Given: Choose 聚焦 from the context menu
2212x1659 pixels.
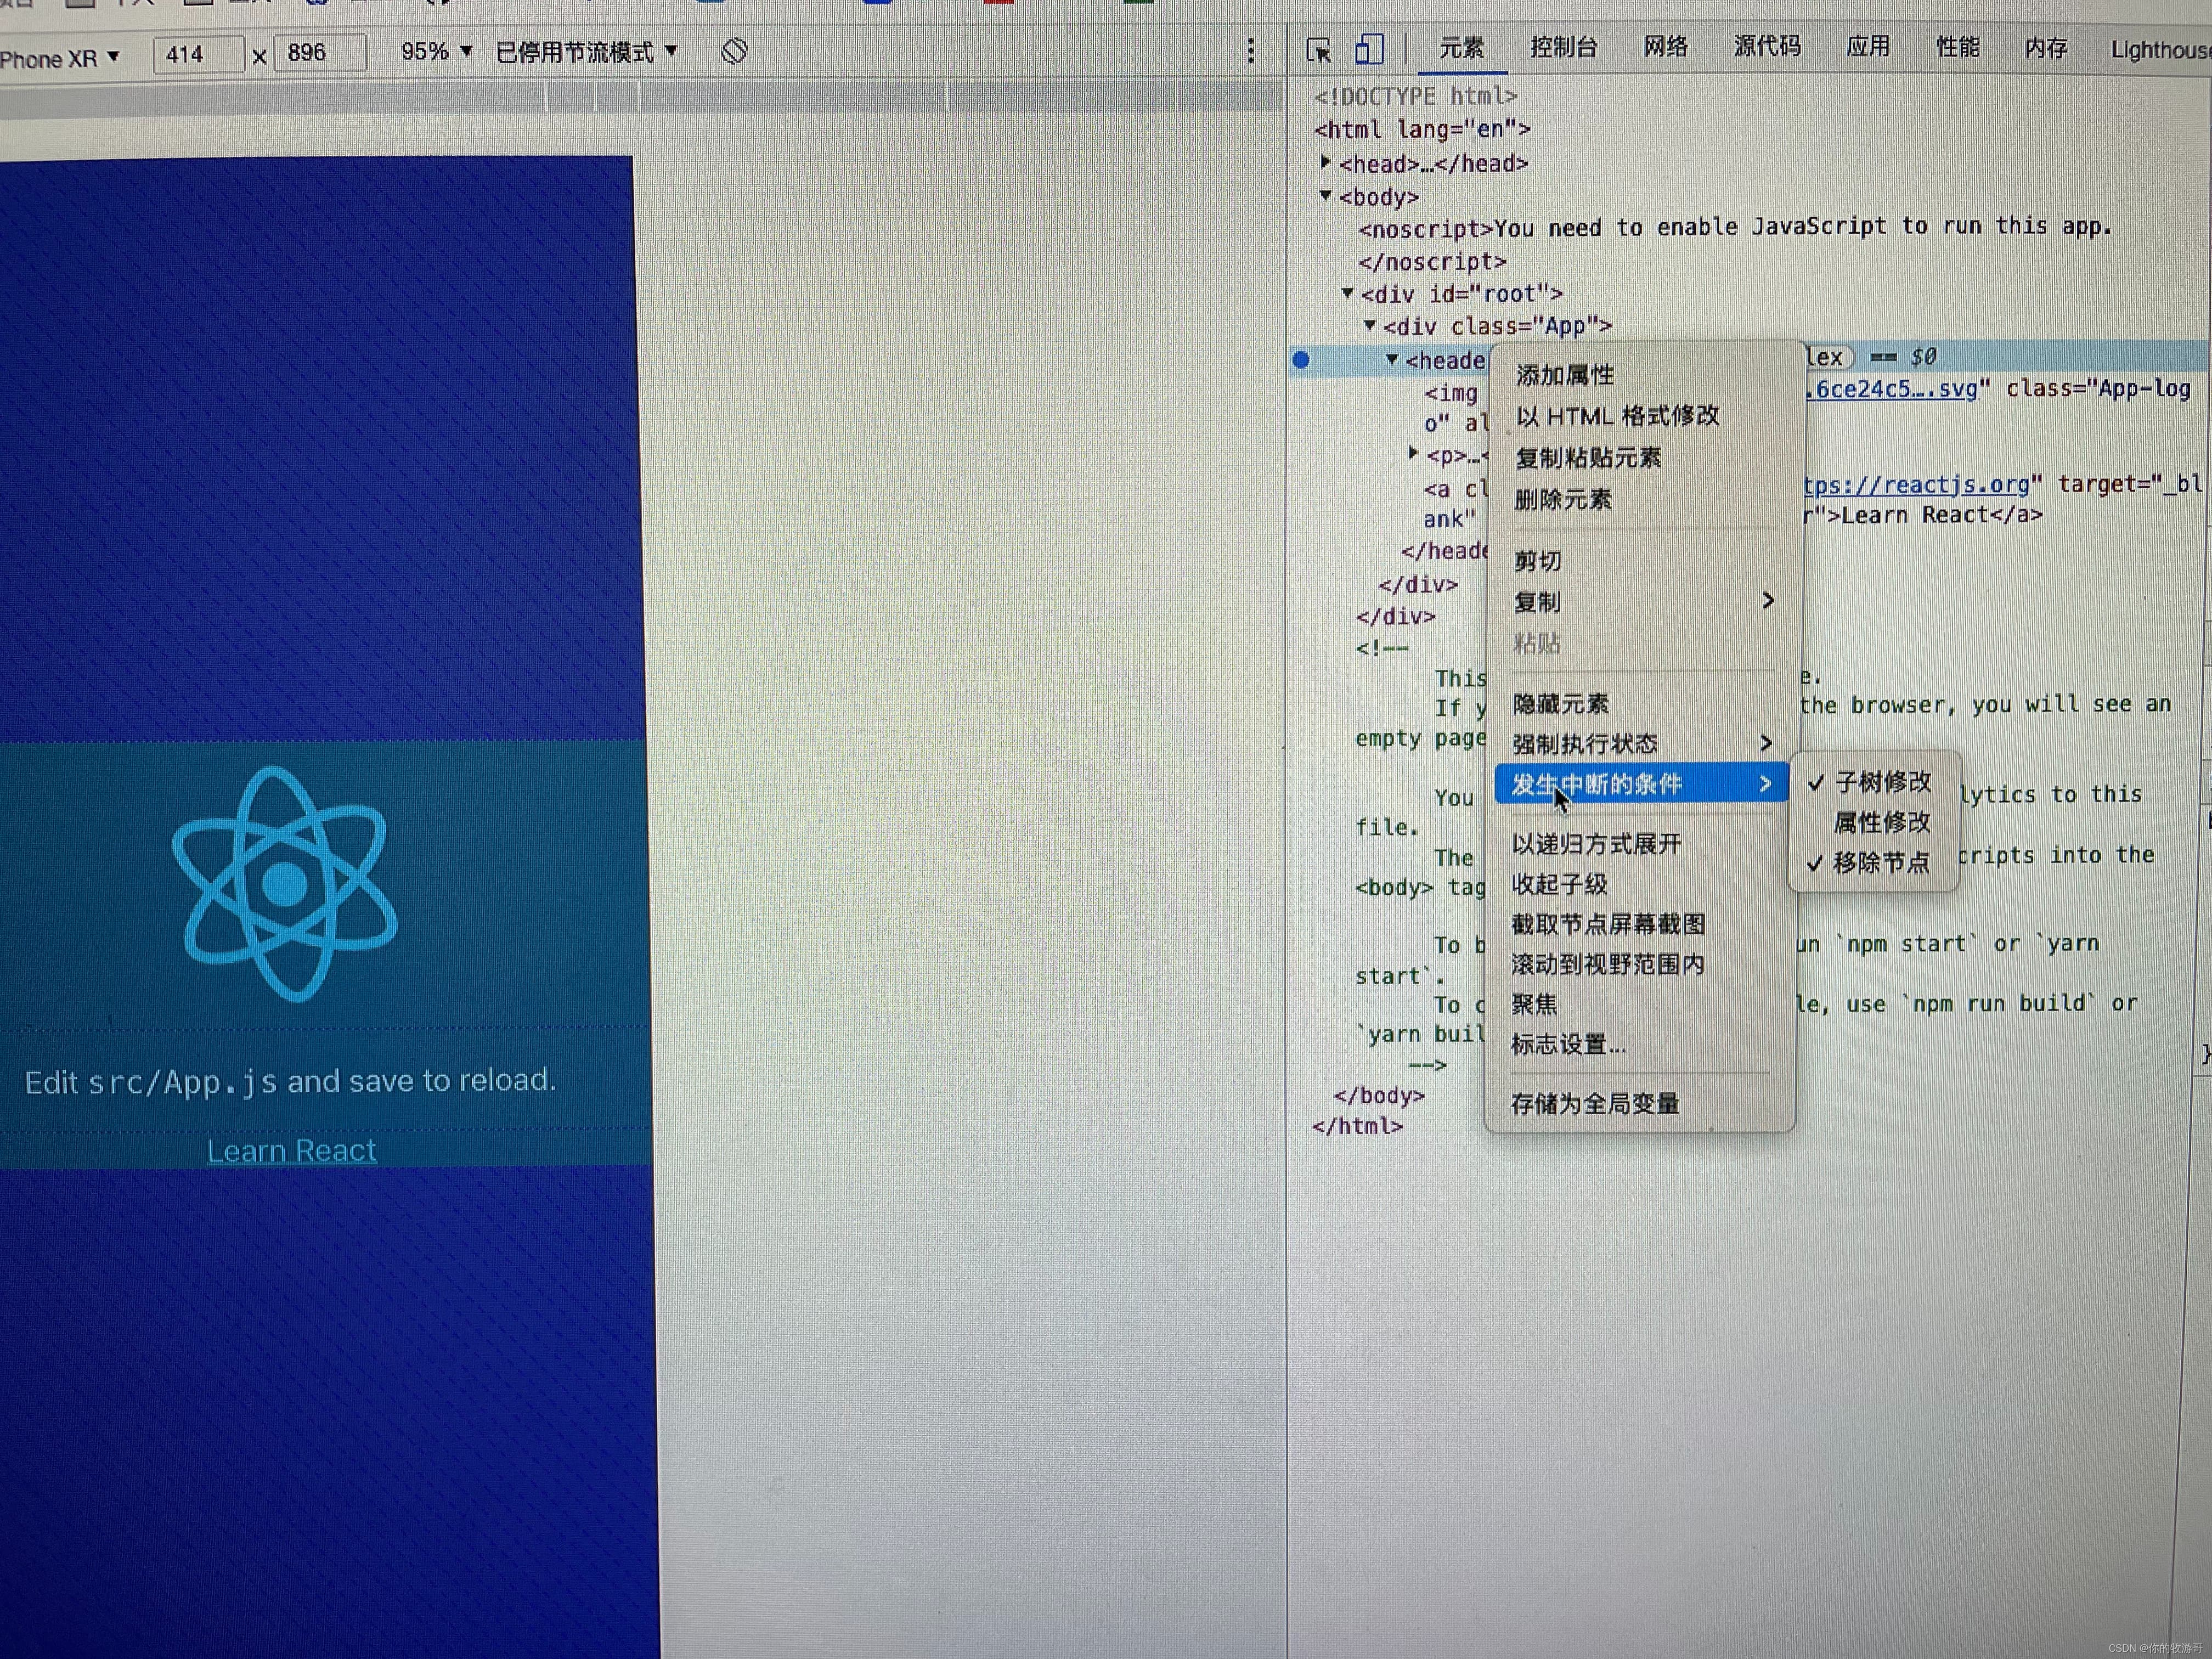Looking at the screenshot, I should coord(1642,1004).
